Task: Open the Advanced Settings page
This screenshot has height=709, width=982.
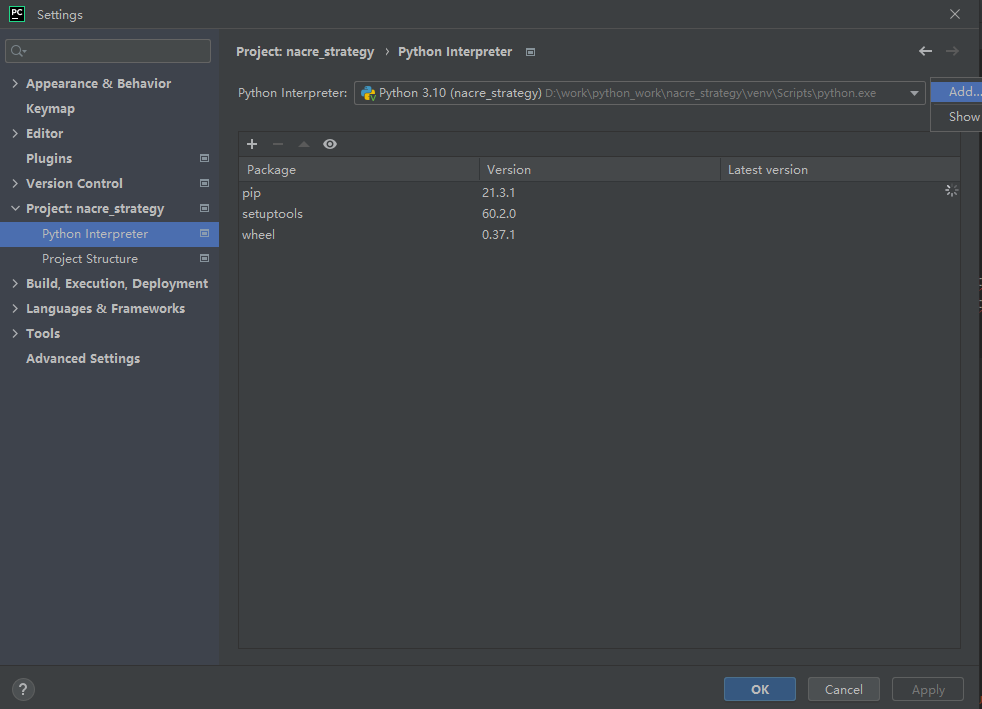Action: (83, 359)
